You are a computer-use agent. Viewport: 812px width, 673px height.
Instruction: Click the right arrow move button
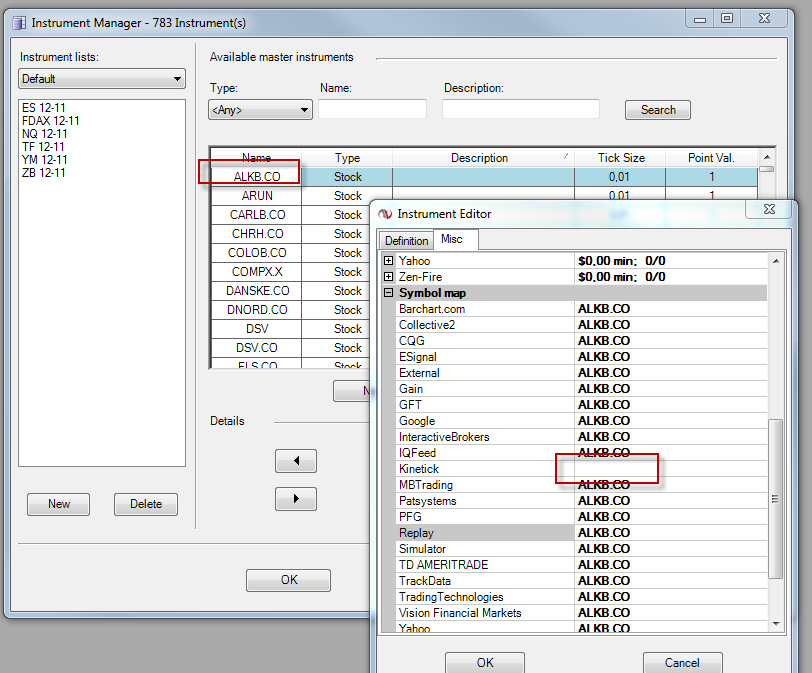coord(296,499)
